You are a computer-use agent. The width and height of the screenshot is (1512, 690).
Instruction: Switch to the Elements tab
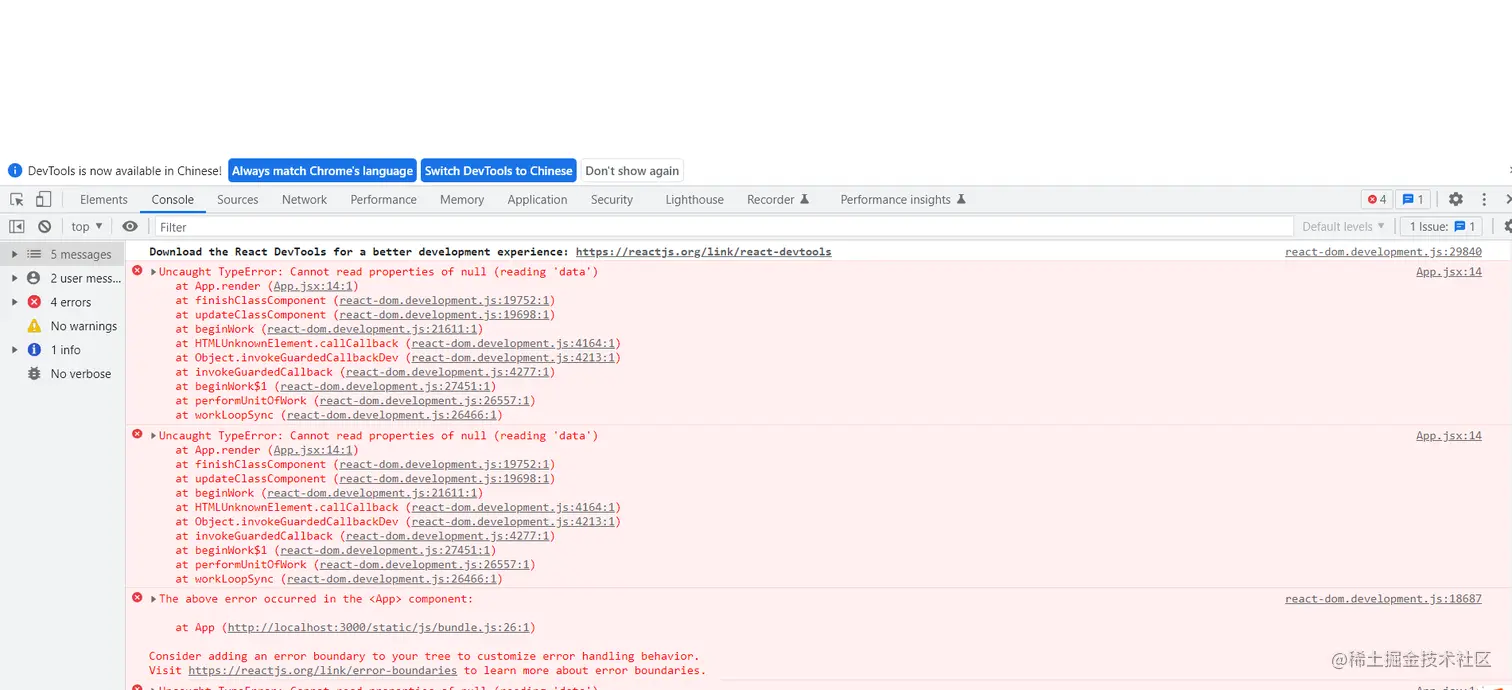click(x=104, y=199)
